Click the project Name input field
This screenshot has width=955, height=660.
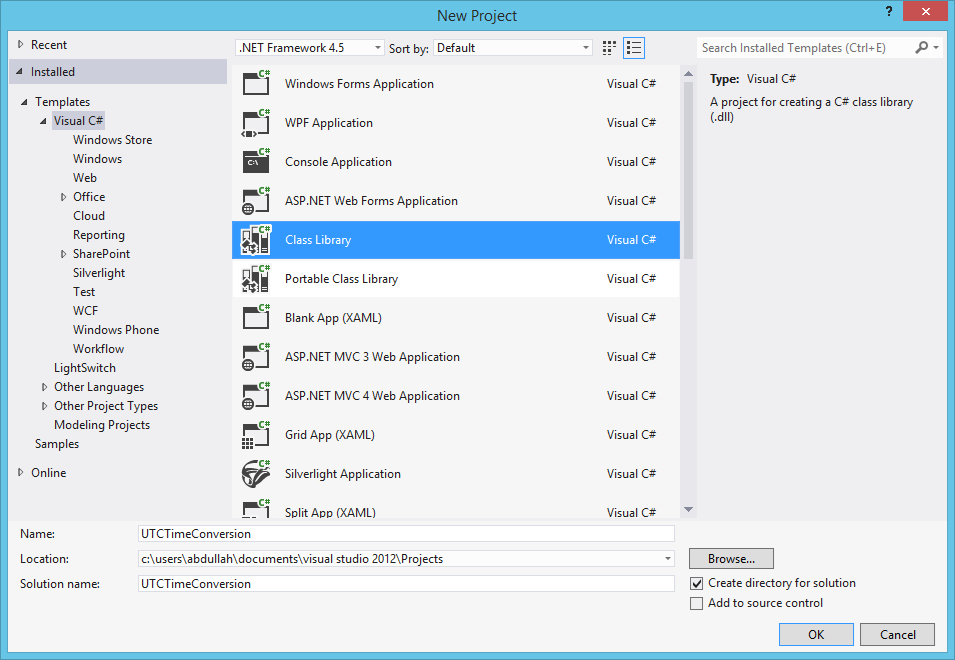(x=406, y=533)
